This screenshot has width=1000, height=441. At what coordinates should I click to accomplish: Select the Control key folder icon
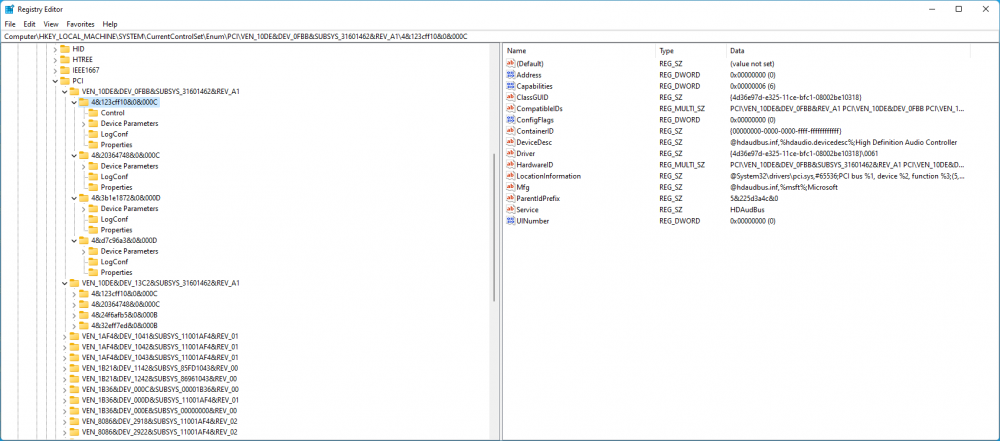93,113
